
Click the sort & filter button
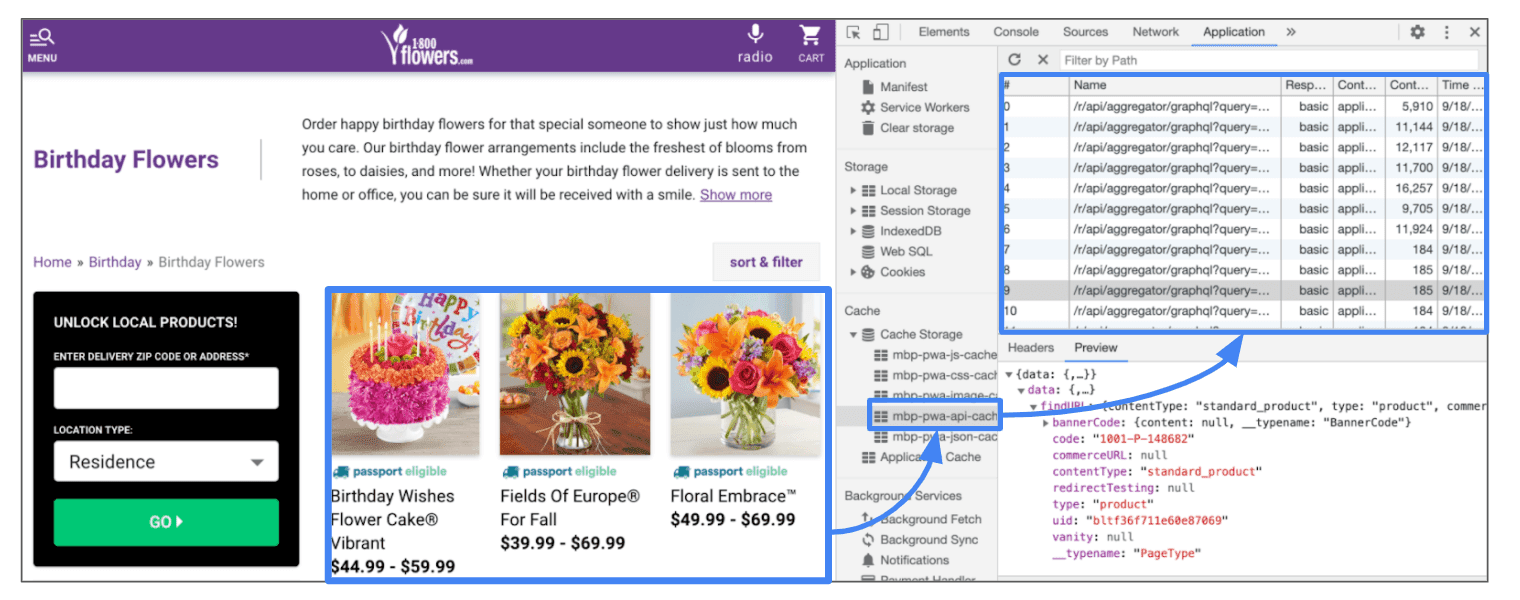pos(766,262)
